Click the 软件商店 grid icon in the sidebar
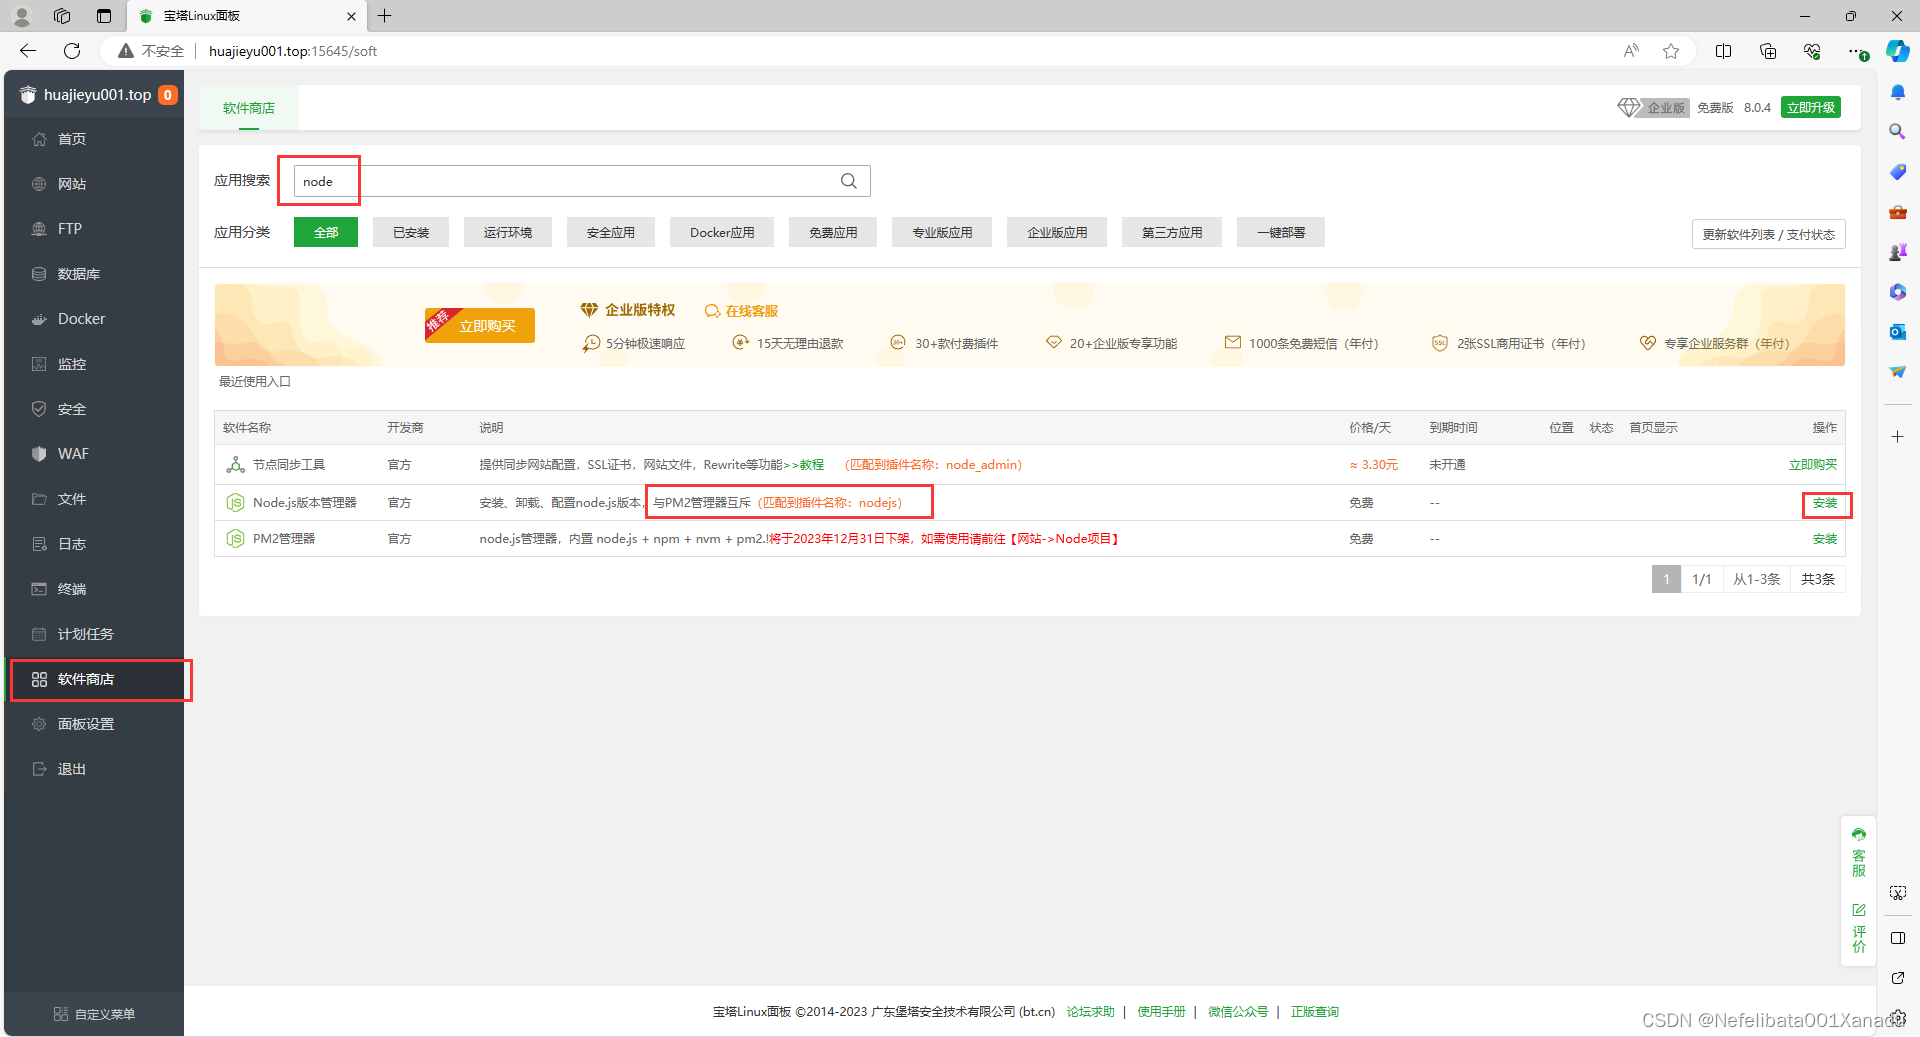Screen dimensions: 1920x1037 [x=39, y=679]
